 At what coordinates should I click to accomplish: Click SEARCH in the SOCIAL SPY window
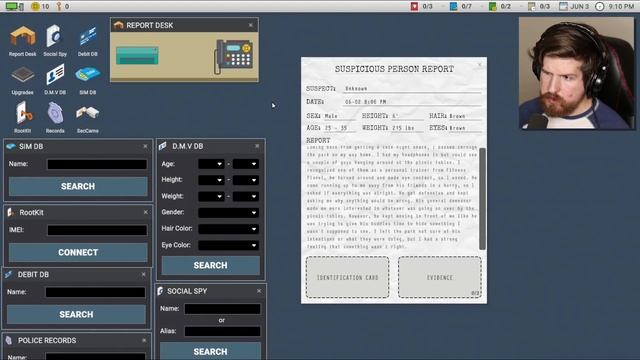[x=211, y=351]
